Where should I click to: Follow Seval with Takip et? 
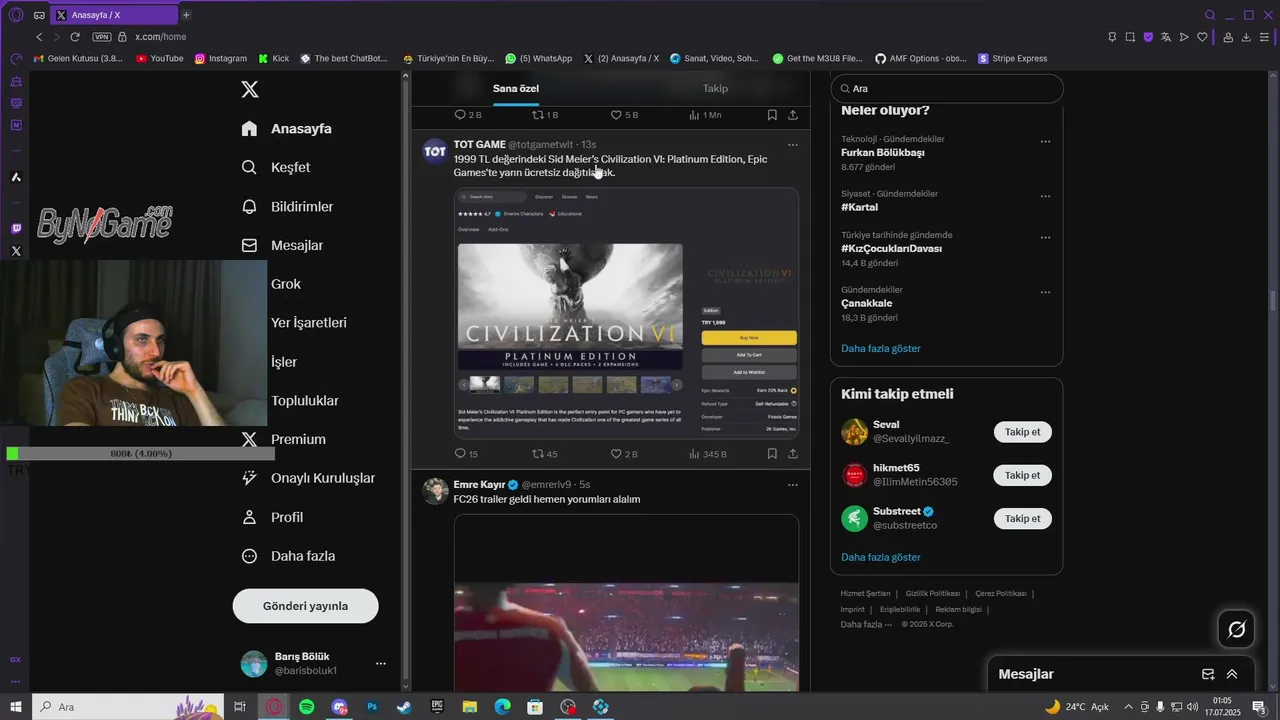click(x=1022, y=432)
